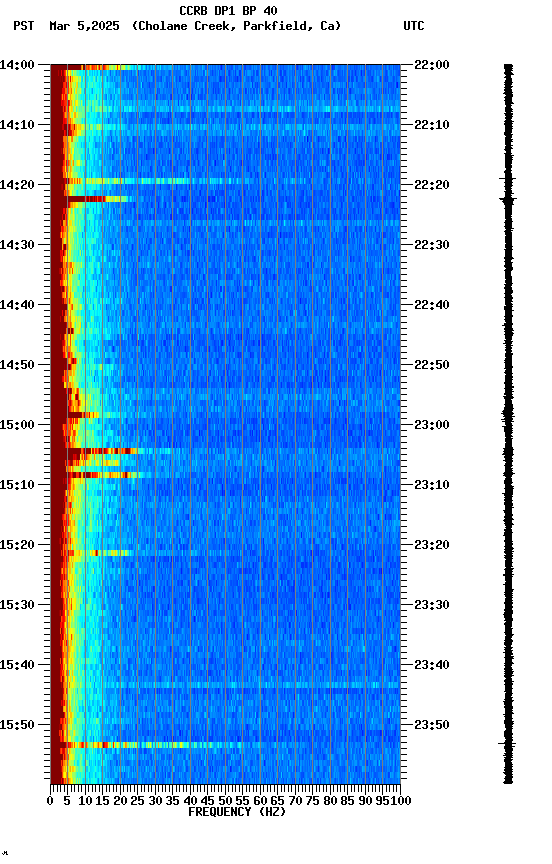Click the seismogram spike near 23:53 UTC
This screenshot has width=552, height=864.
507,744
